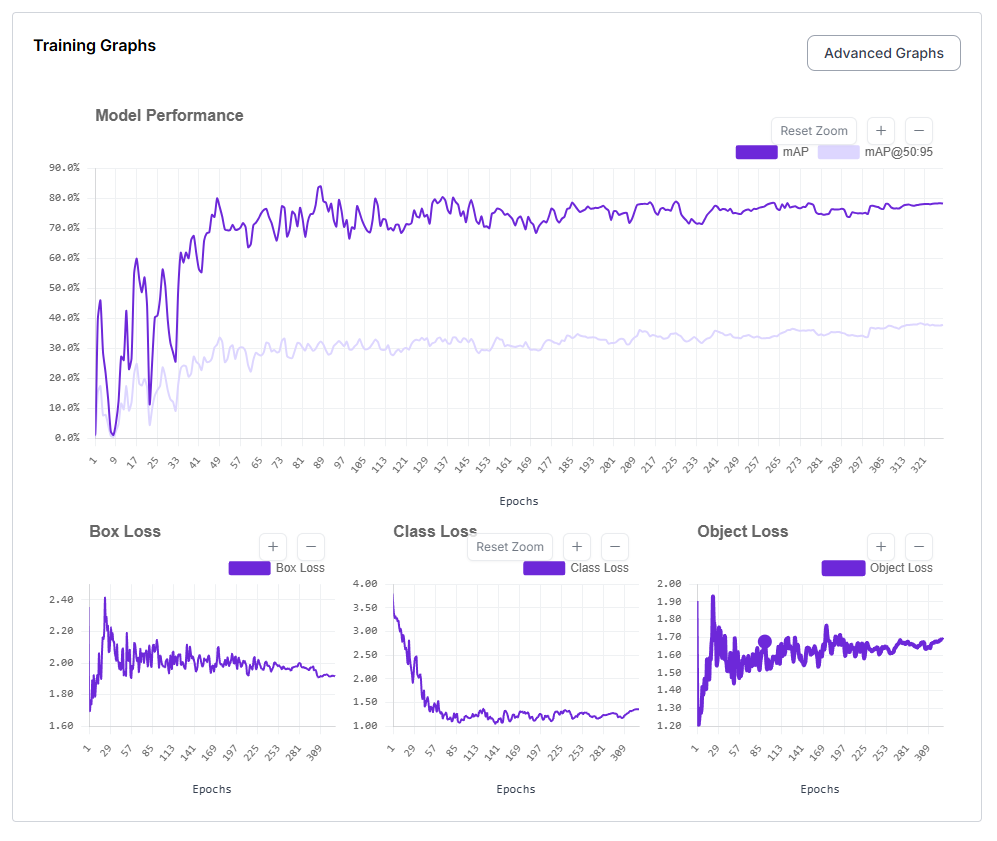Click the Object Loss chart title
This screenshot has width=997, height=841.
click(743, 531)
